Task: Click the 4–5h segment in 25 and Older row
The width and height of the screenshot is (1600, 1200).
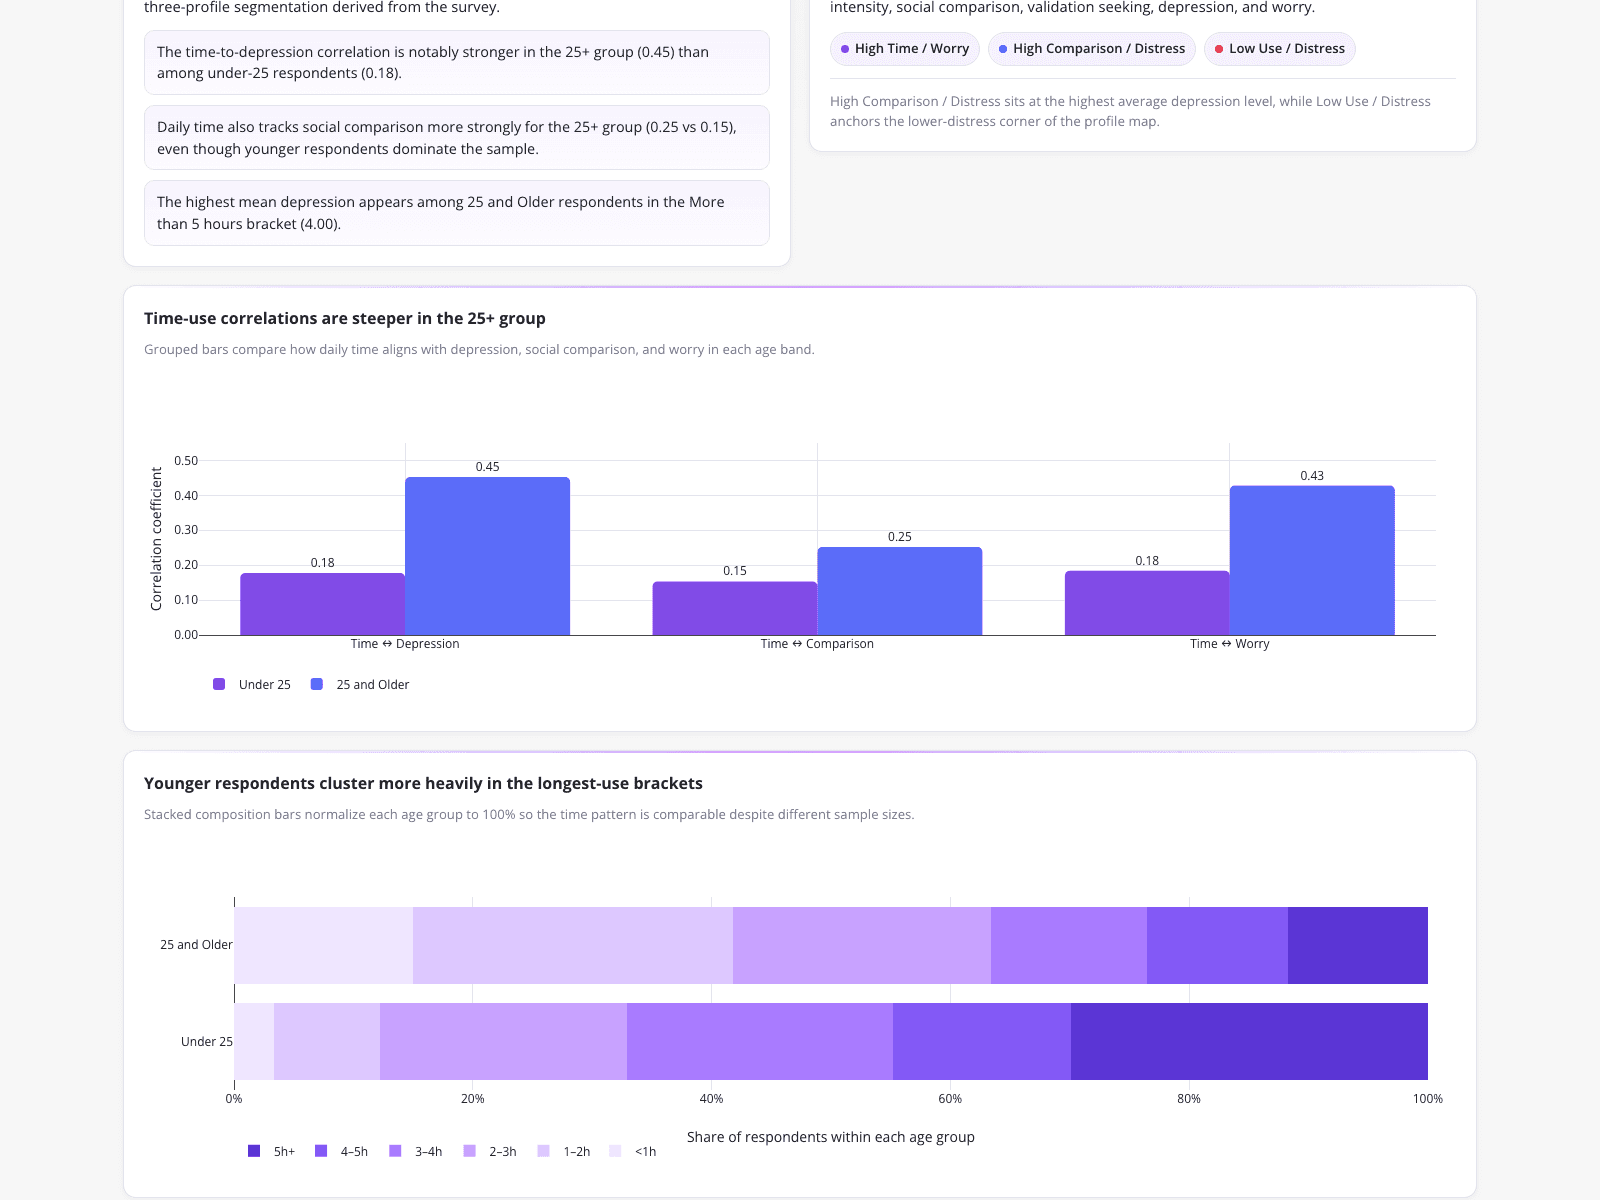Action: pos(1217,945)
